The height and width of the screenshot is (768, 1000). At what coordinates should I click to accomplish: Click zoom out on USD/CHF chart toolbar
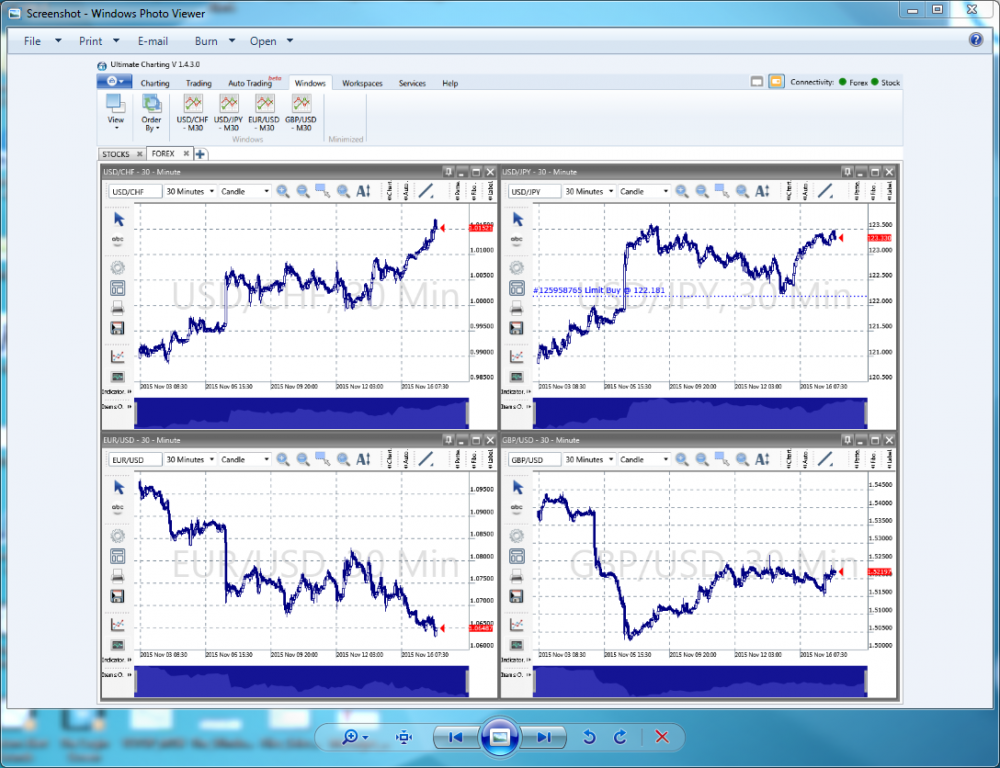[x=303, y=191]
